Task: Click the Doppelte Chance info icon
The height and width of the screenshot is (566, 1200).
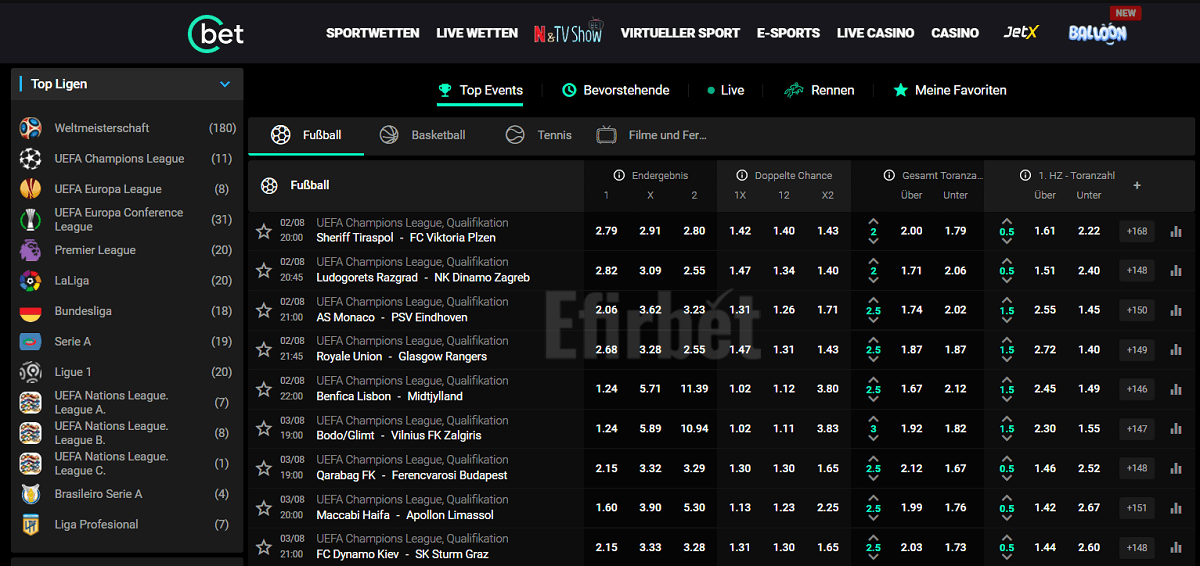Action: coord(741,175)
